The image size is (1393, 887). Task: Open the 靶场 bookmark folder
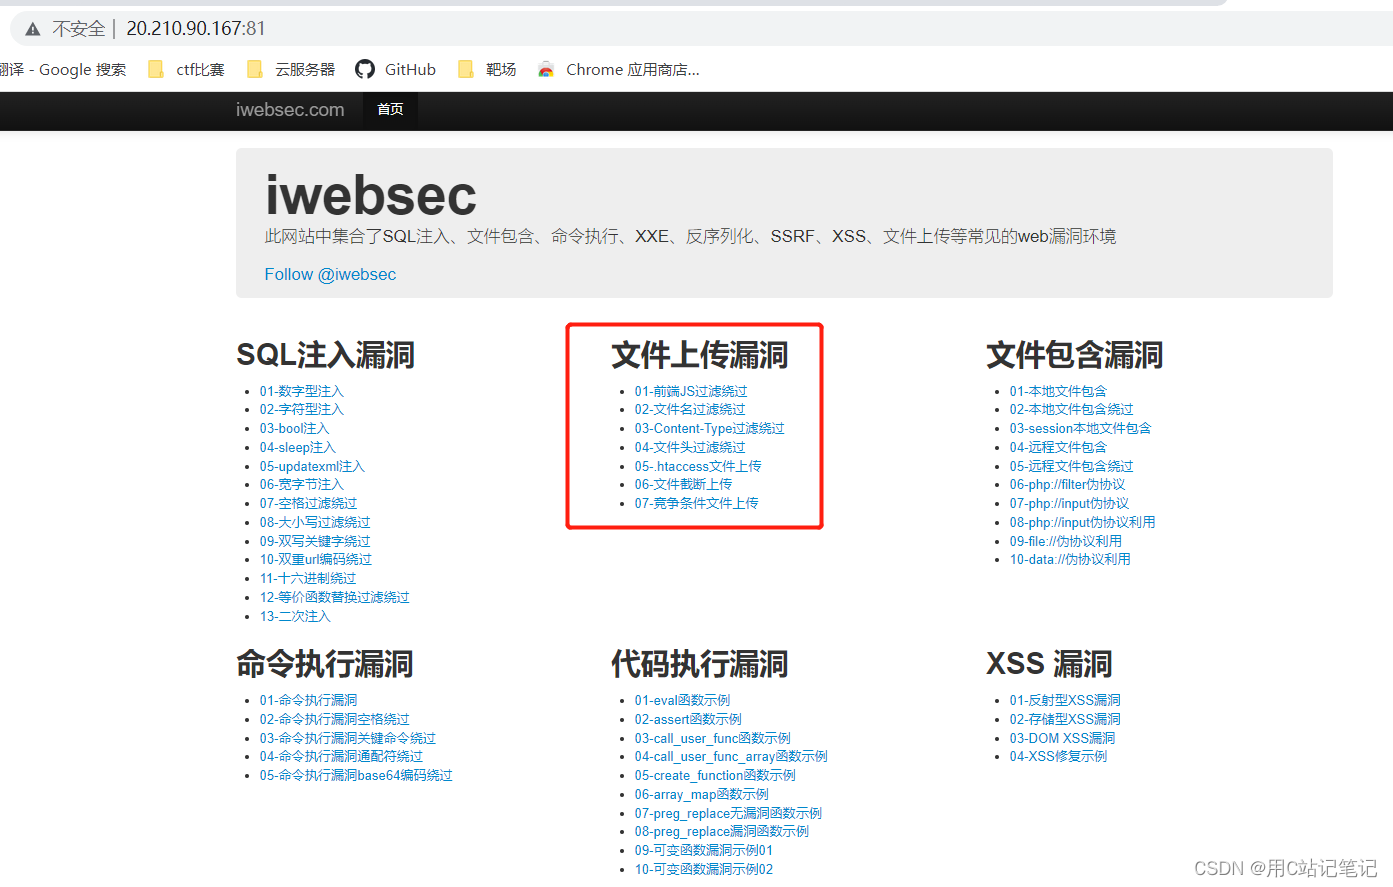click(487, 69)
